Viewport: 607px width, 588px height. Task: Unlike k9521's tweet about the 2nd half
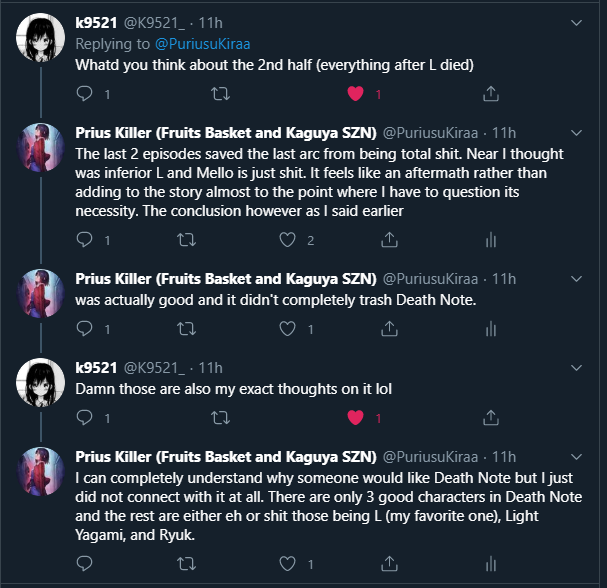click(x=354, y=94)
